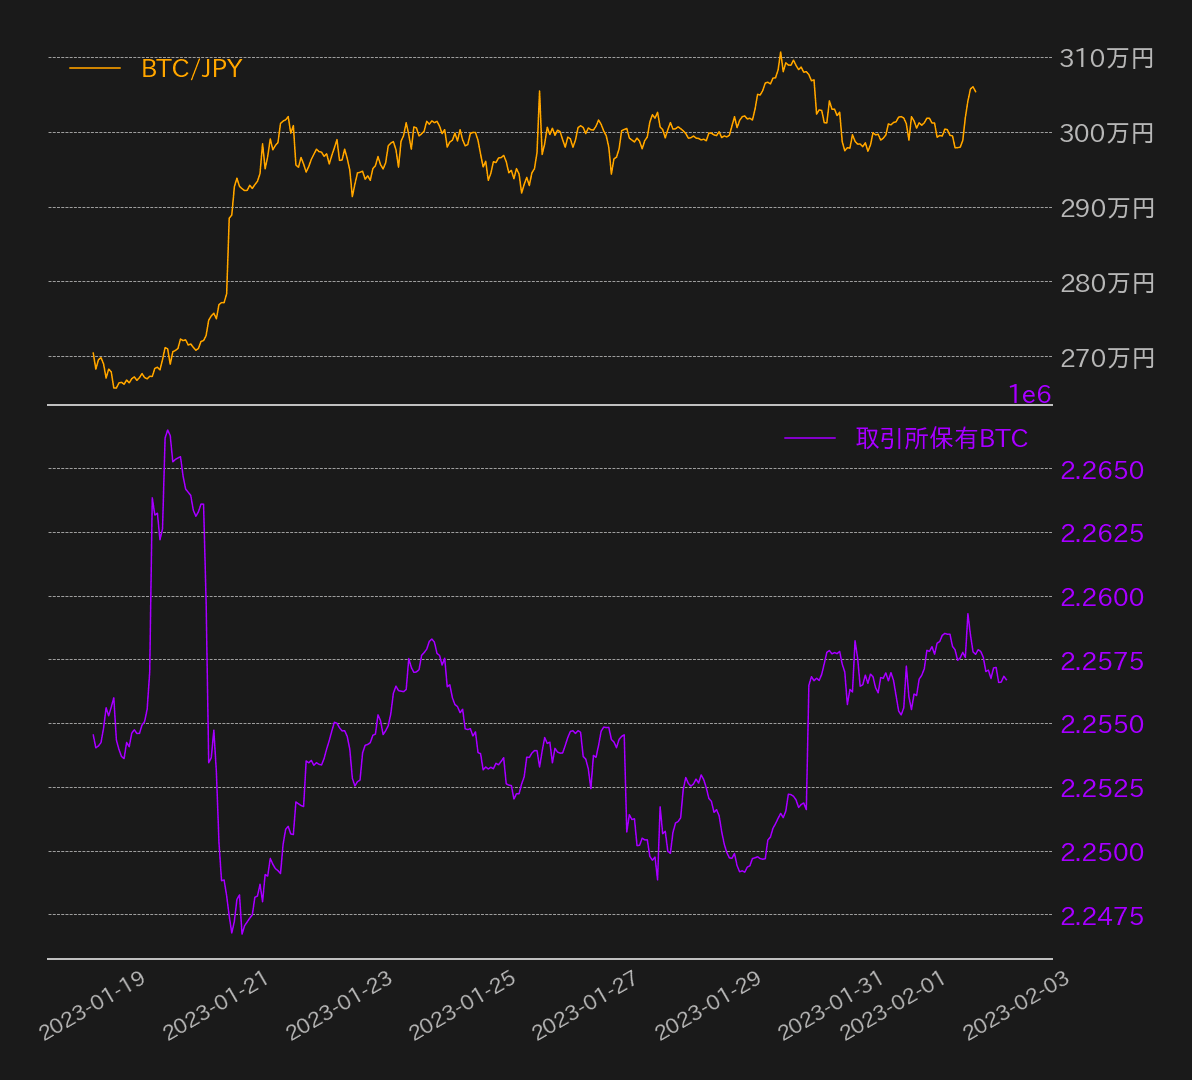Image resolution: width=1192 pixels, height=1080 pixels.
Task: Click the 280万円 y-axis tick label
Action: click(x=1106, y=283)
